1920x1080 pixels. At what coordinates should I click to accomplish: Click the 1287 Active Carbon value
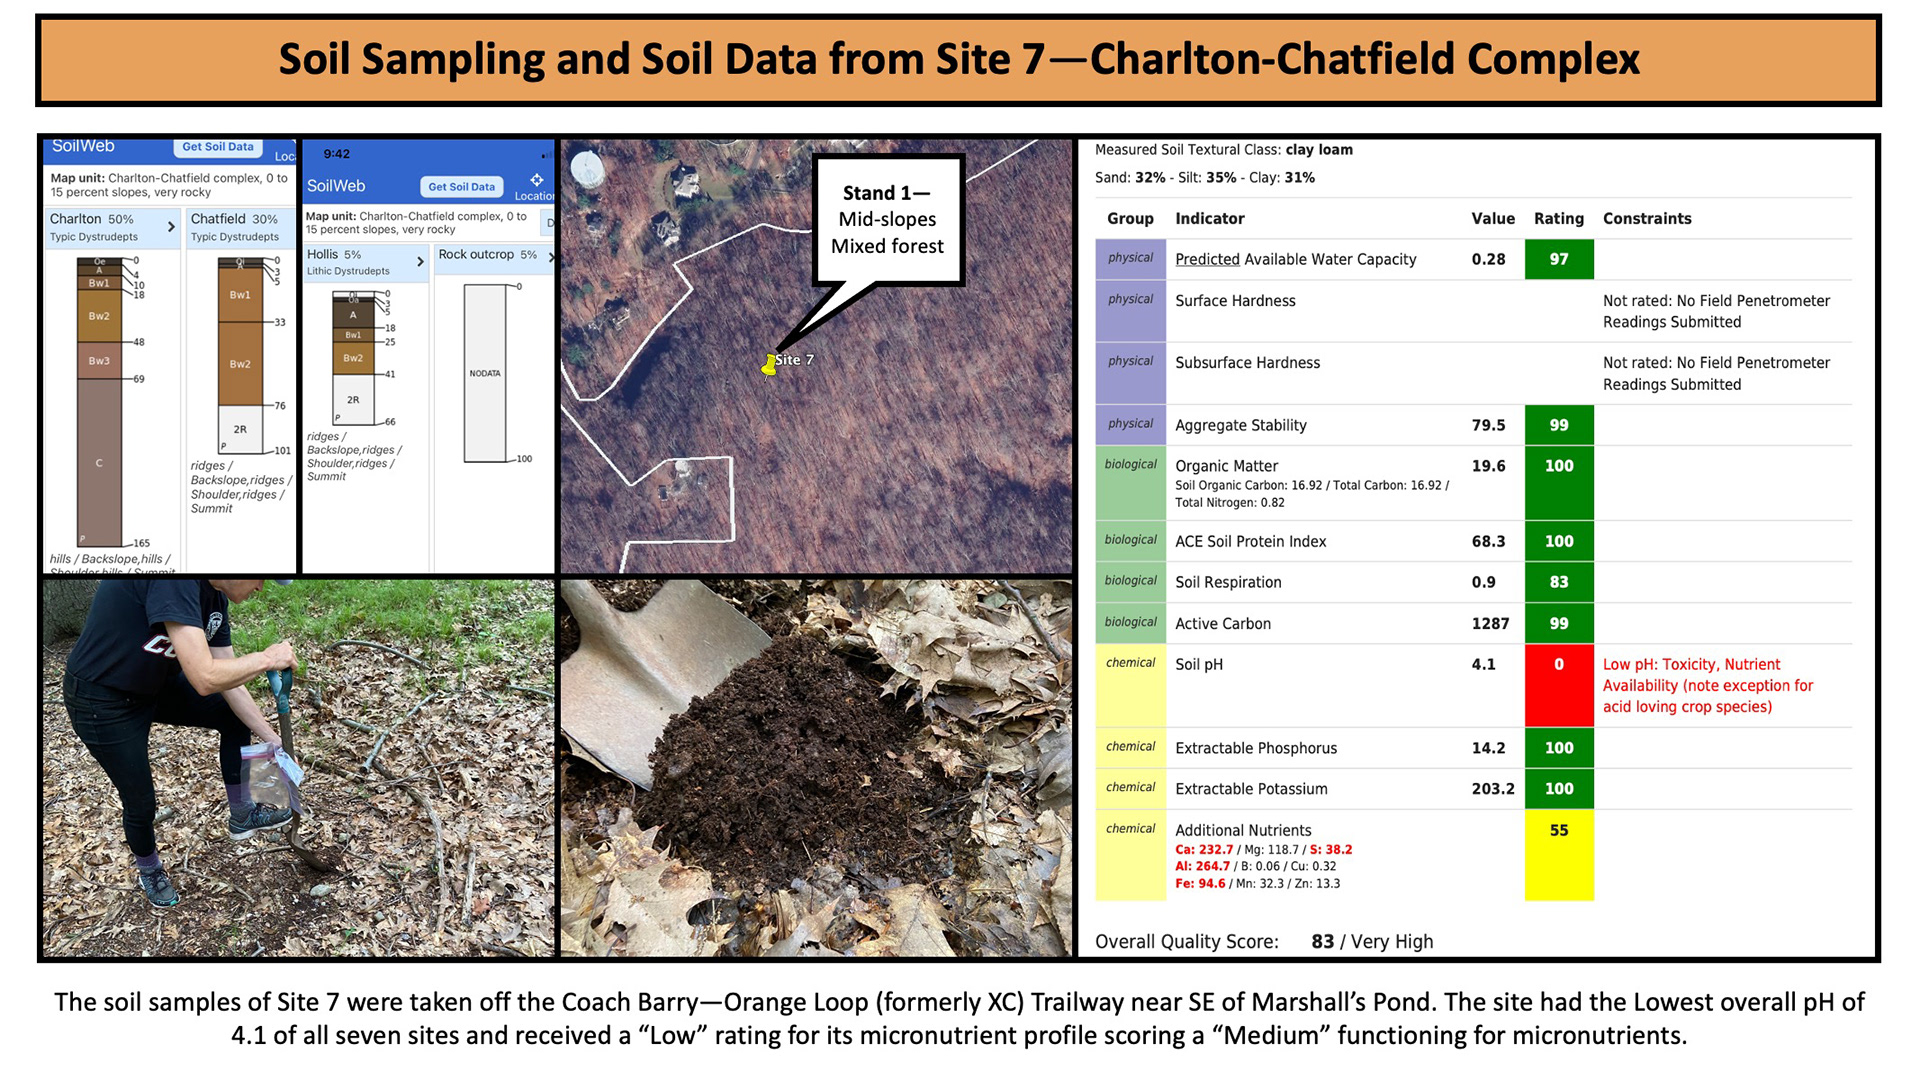(x=1490, y=623)
